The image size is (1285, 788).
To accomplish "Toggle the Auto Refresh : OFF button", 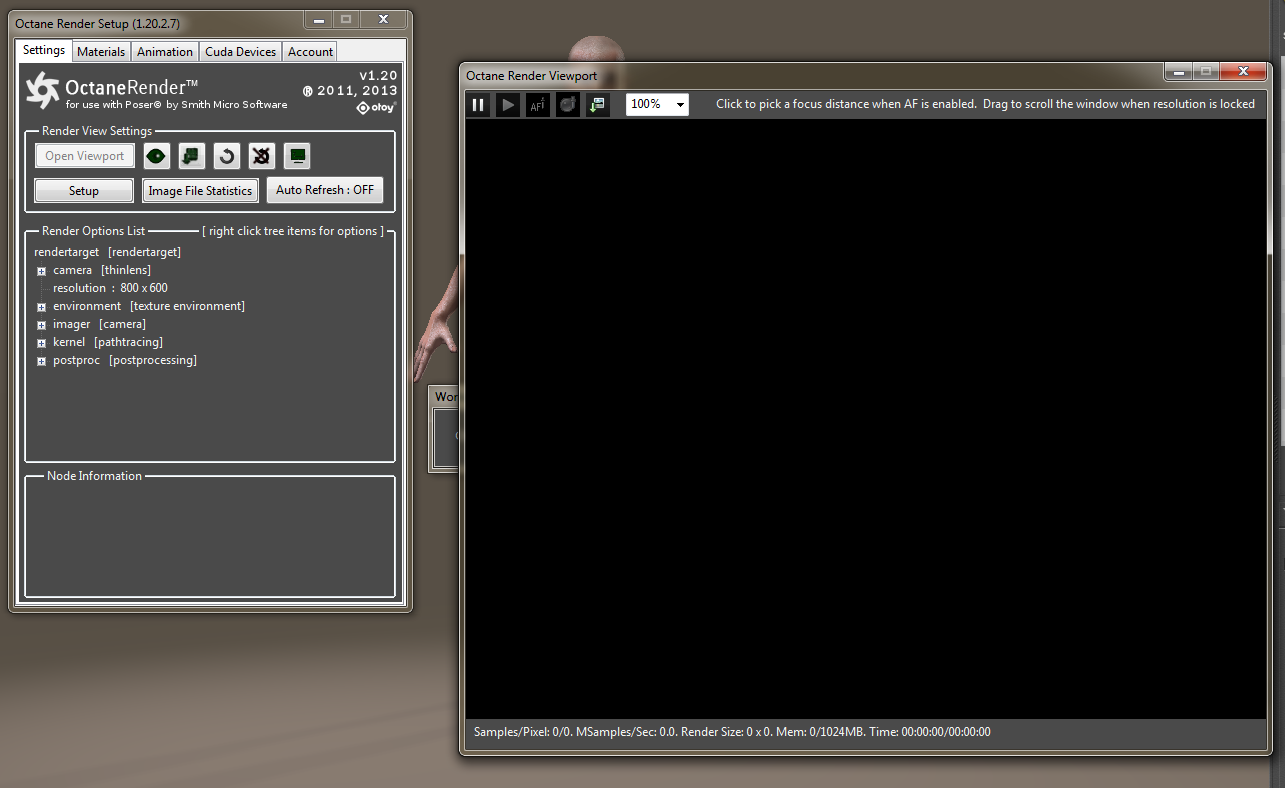I will 325,190.
